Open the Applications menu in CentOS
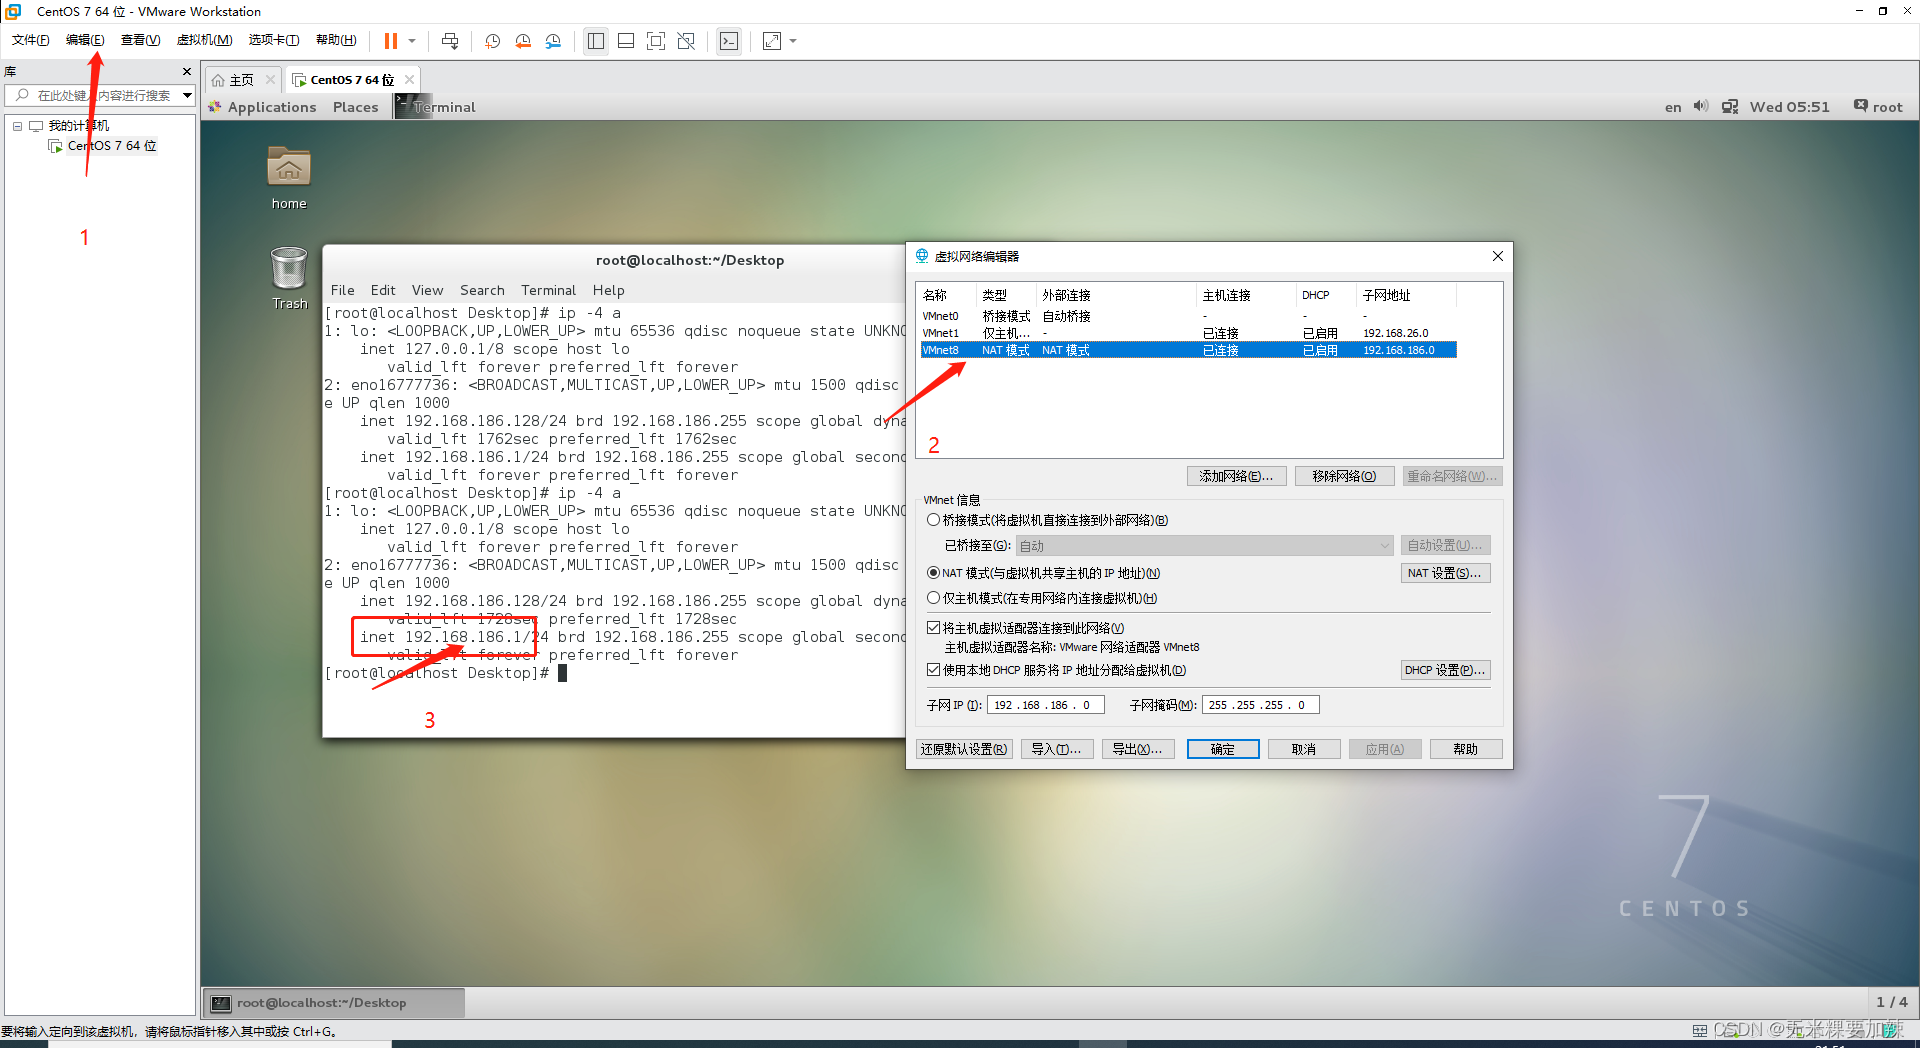The height and width of the screenshot is (1048, 1920). [x=271, y=106]
